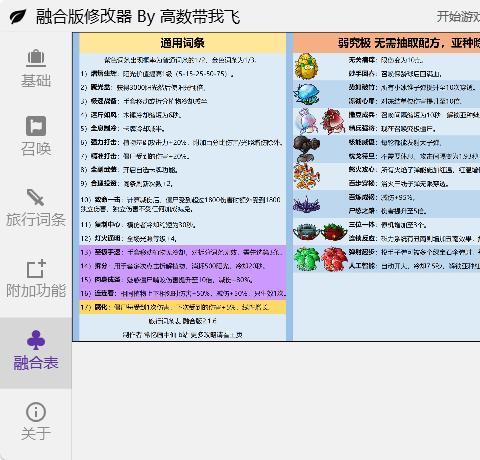Click the orange fire plant cluster icon
The image size is (480, 460).
click(306, 176)
